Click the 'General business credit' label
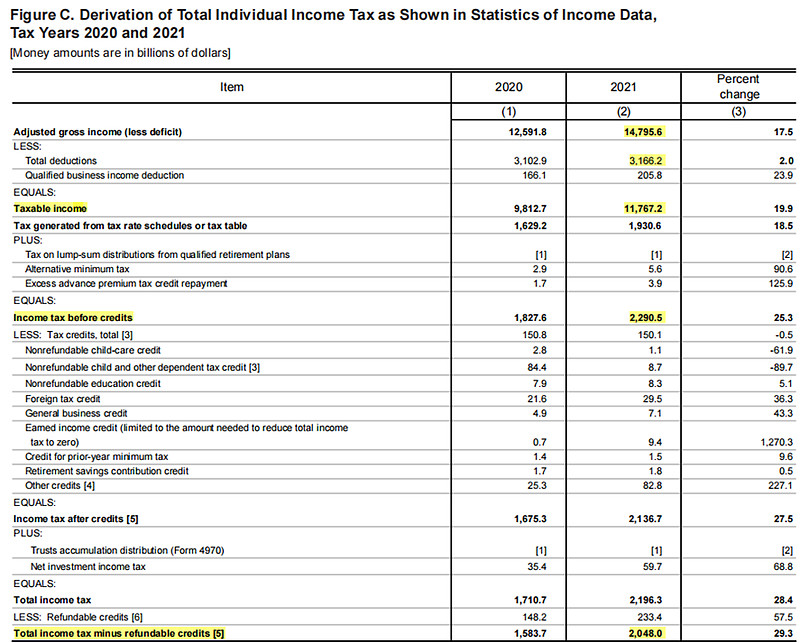Image resolution: width=800 pixels, height=643 pixels. [x=76, y=413]
